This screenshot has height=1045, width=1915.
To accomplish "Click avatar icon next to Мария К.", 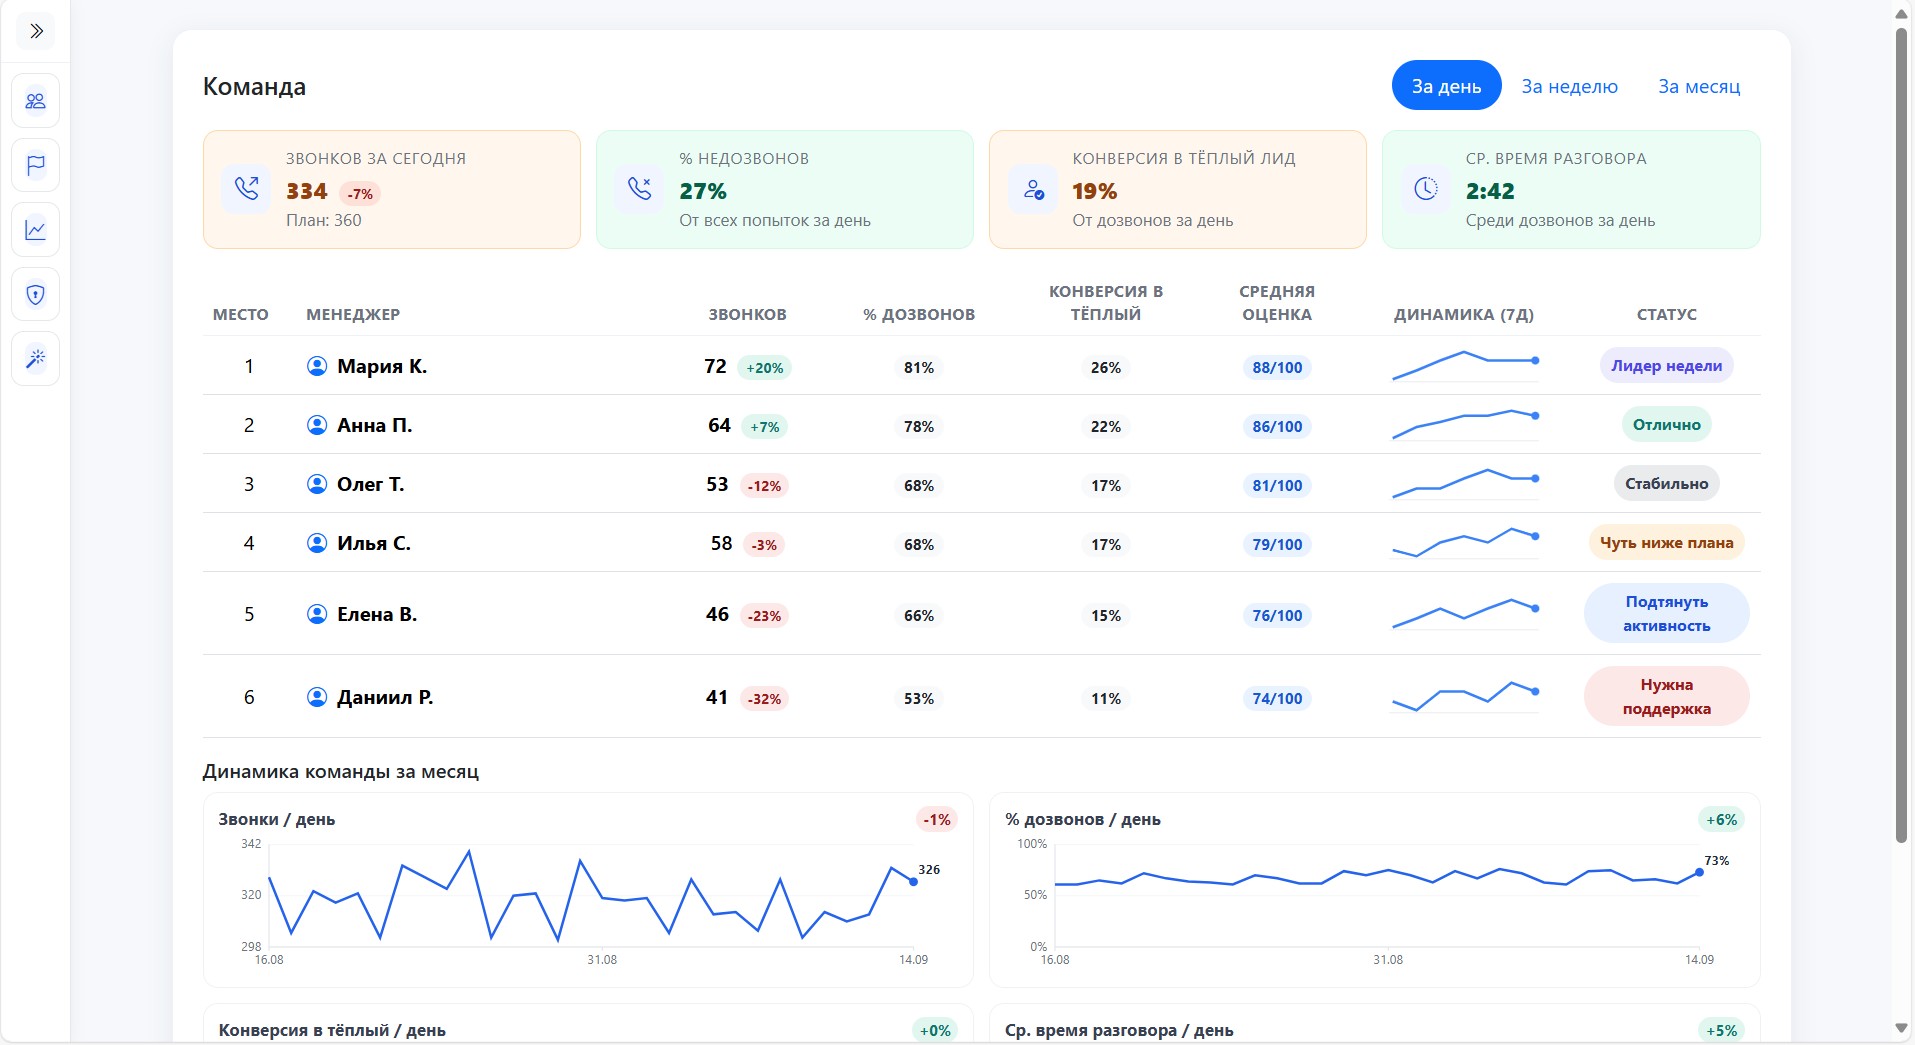I will (317, 366).
